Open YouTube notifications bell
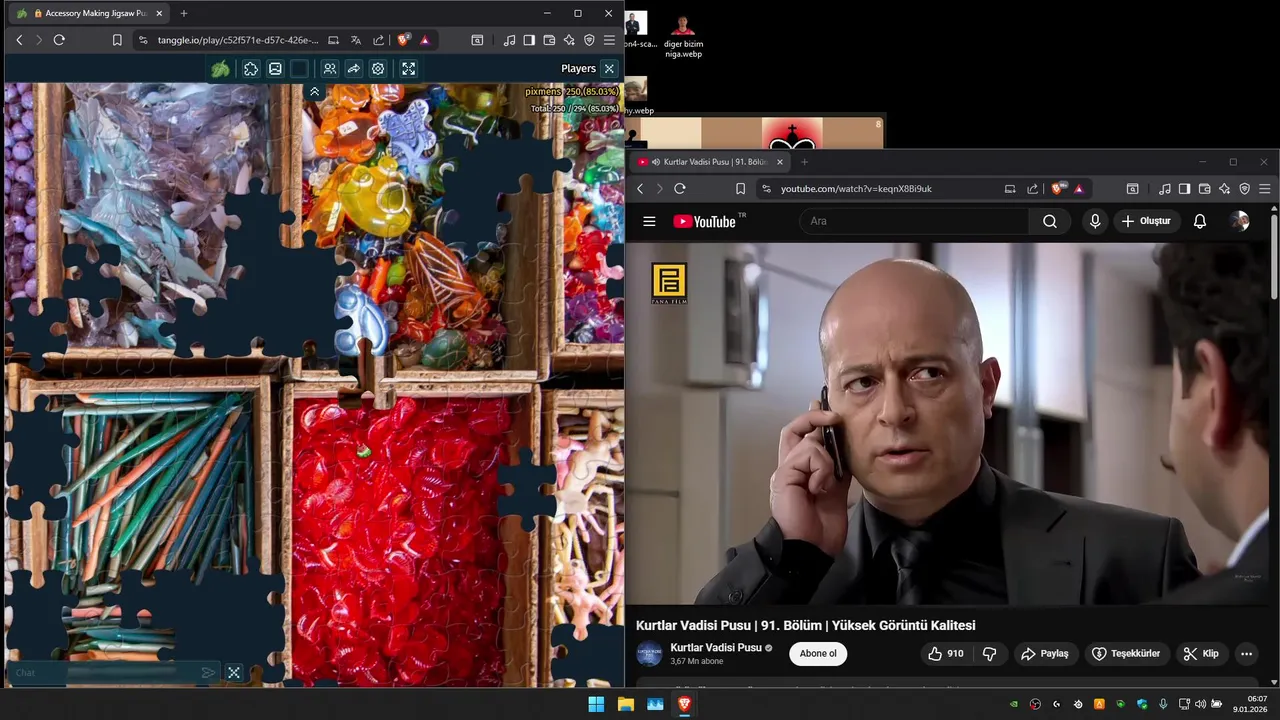Screen dimensions: 1280x720 tap(1200, 221)
